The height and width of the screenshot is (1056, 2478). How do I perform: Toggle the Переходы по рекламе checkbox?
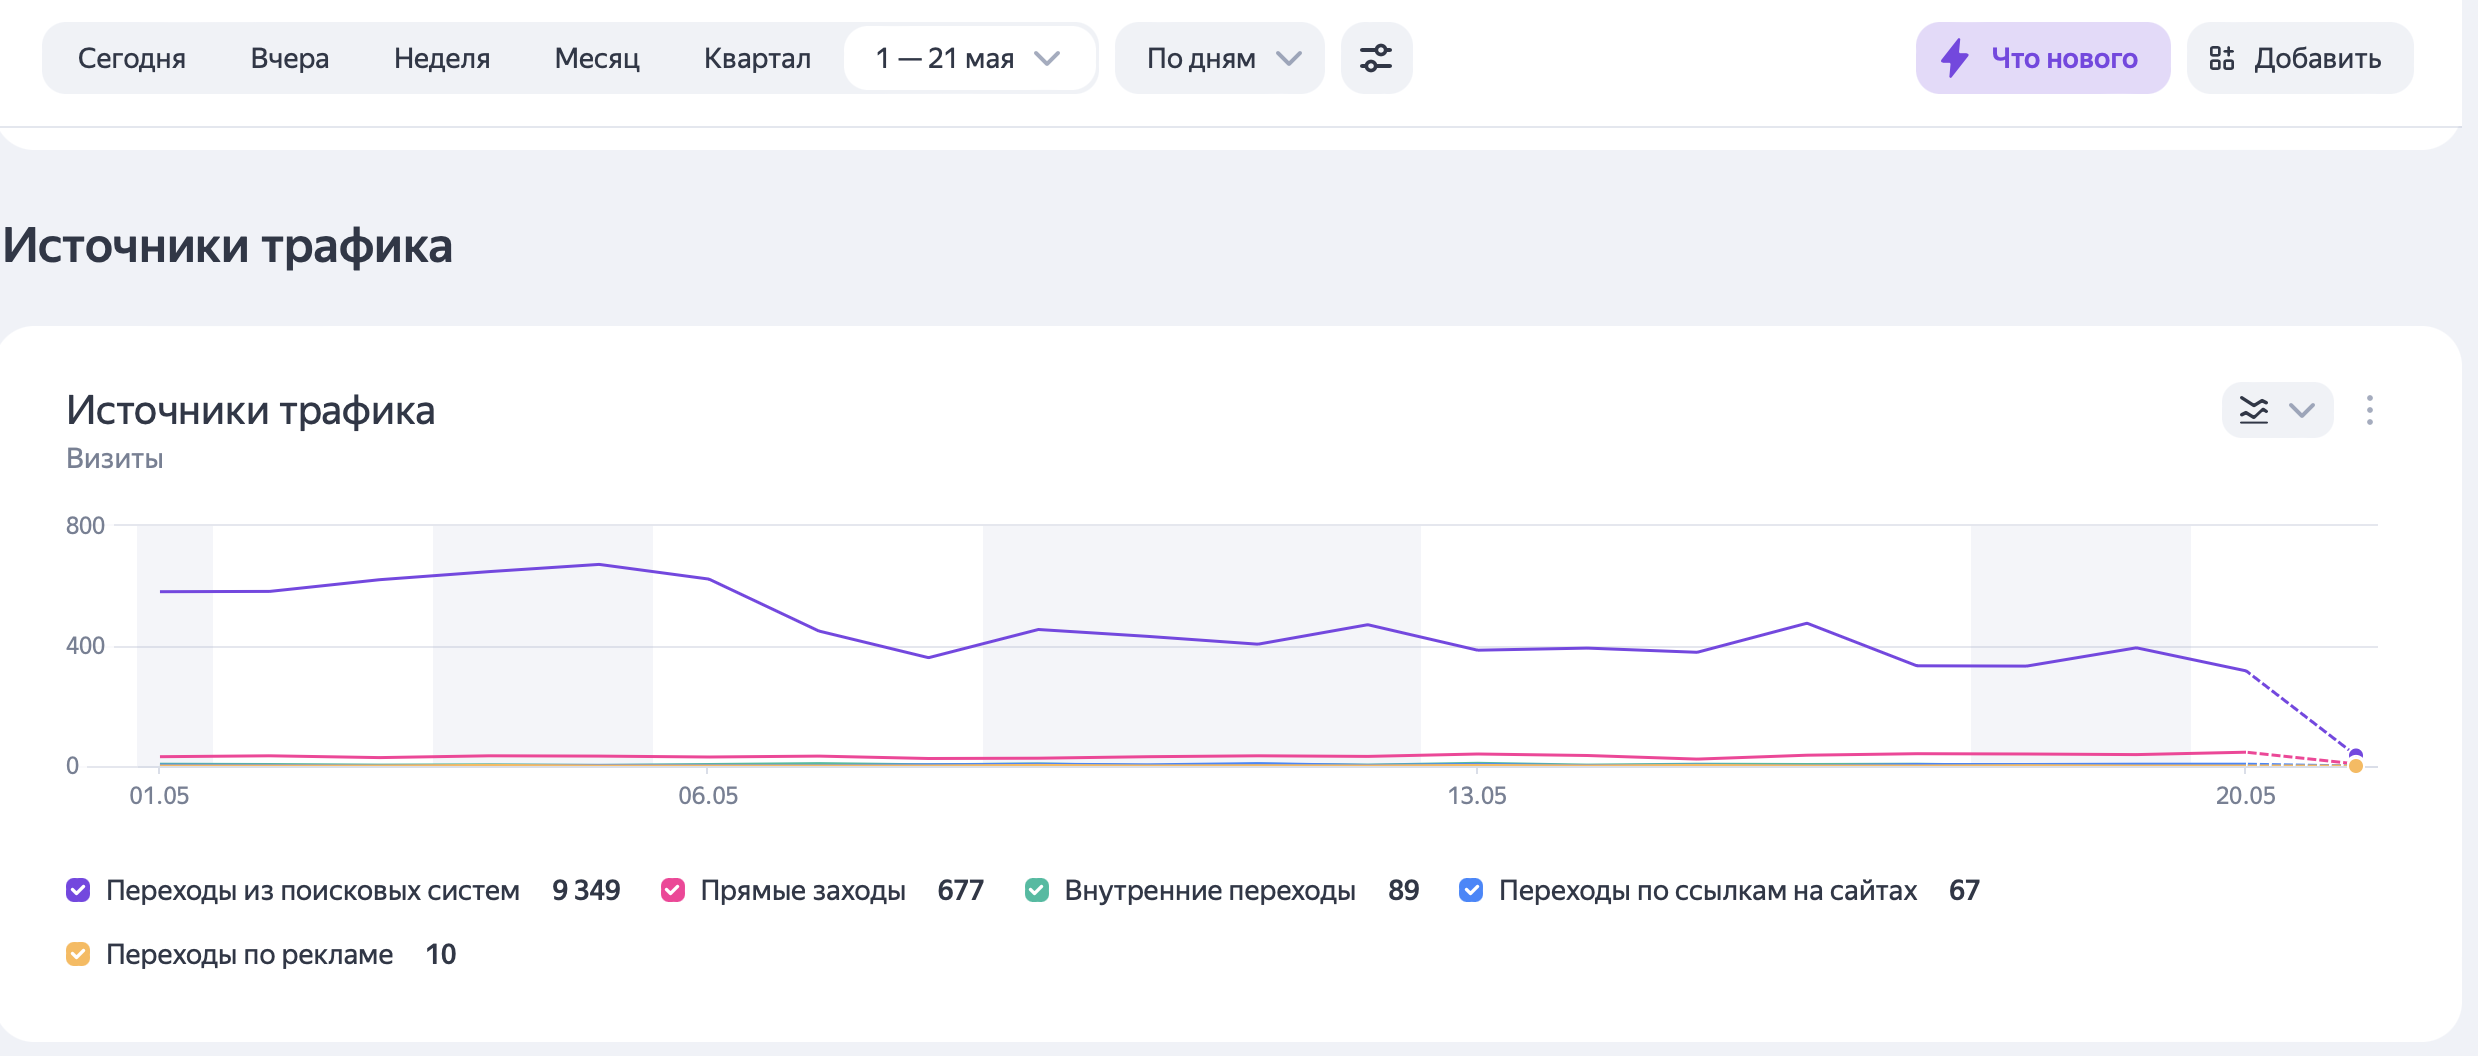click(78, 954)
